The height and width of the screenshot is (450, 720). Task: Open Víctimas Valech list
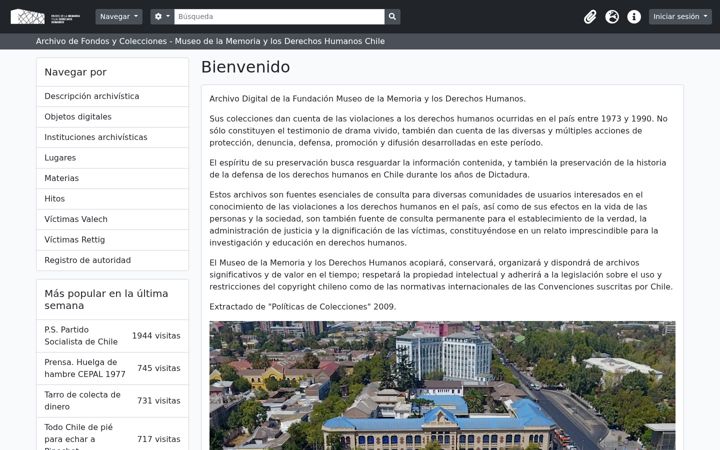(x=112, y=219)
